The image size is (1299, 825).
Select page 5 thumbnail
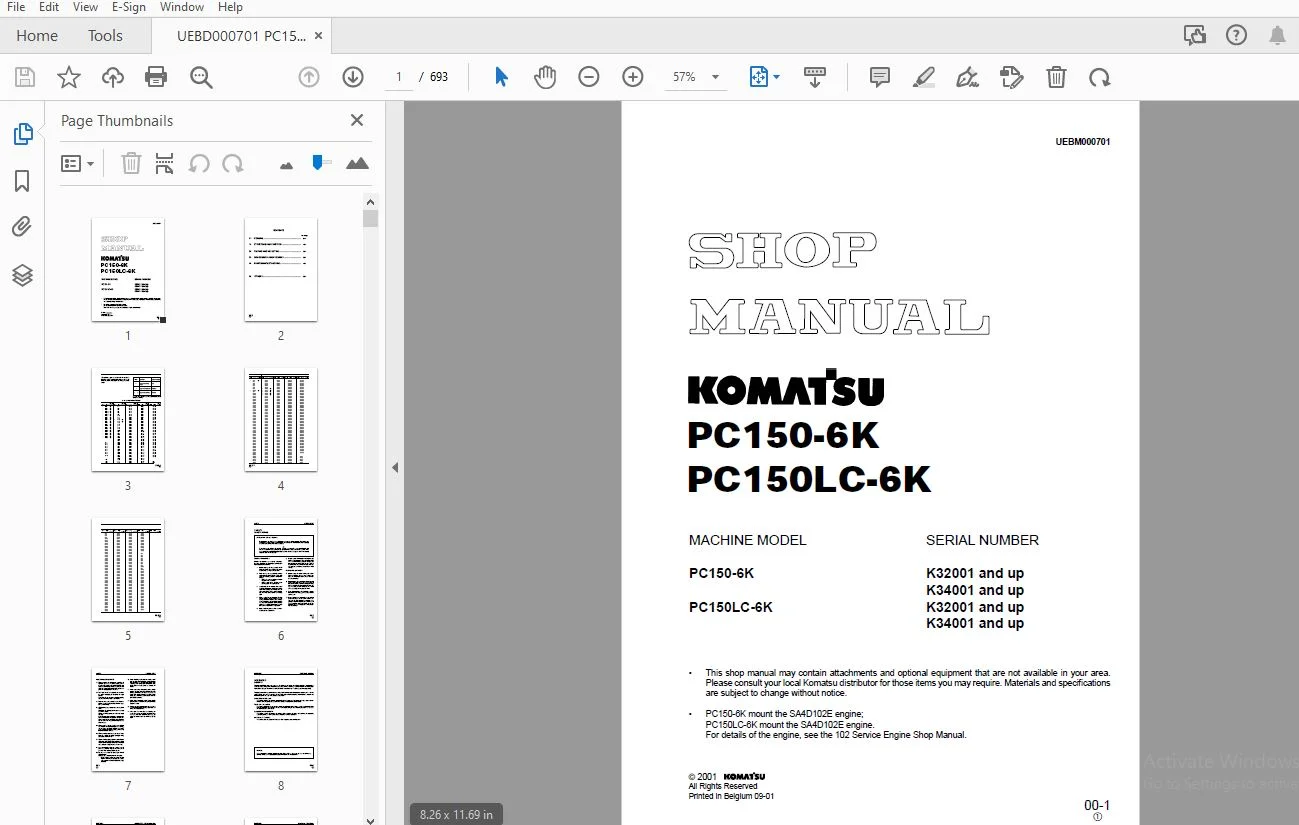pyautogui.click(x=128, y=570)
